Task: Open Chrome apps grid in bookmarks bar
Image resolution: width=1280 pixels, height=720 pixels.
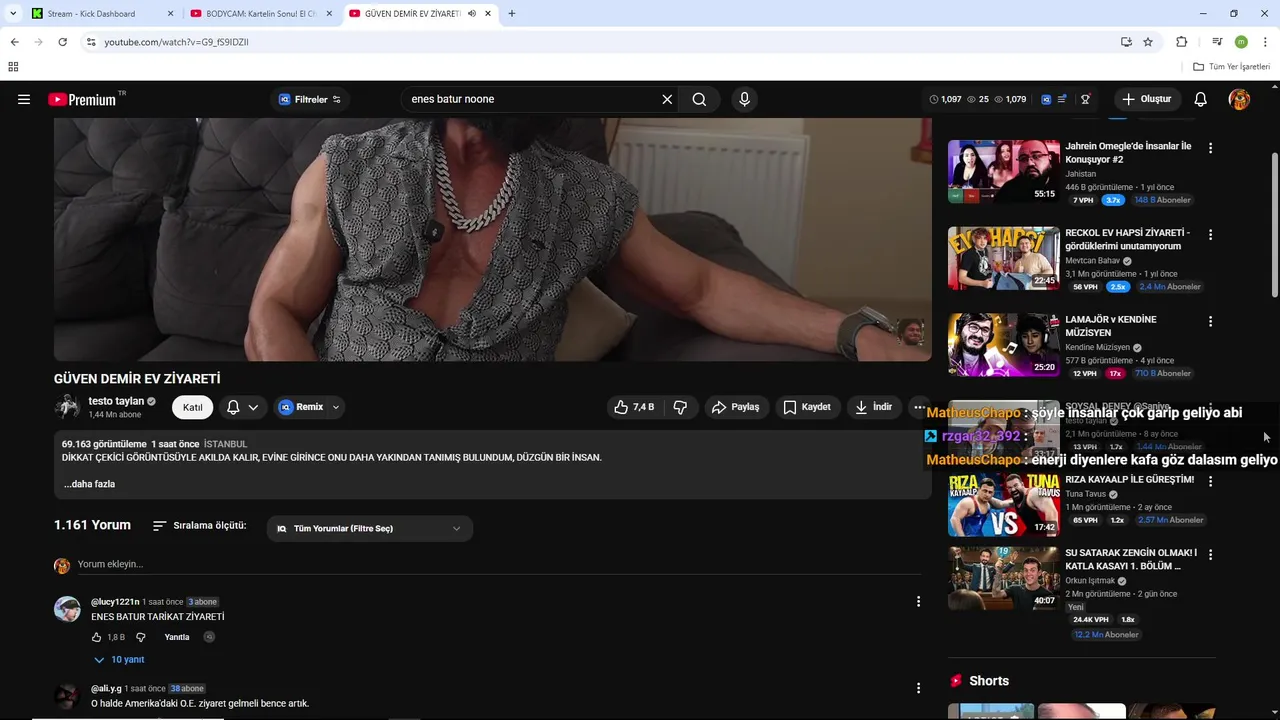Action: (x=13, y=67)
